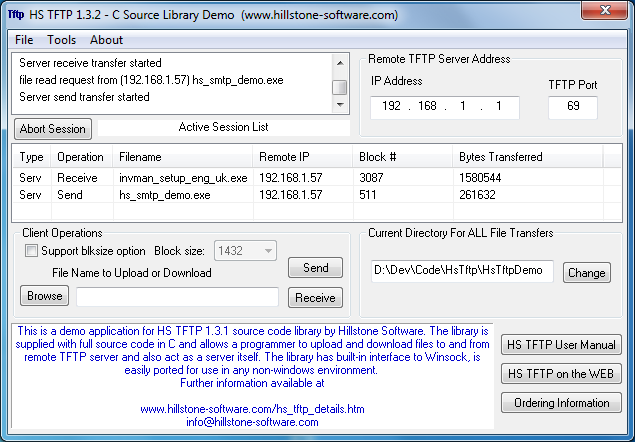Click the Ordering Information button
The width and height of the screenshot is (635, 442).
click(x=561, y=403)
